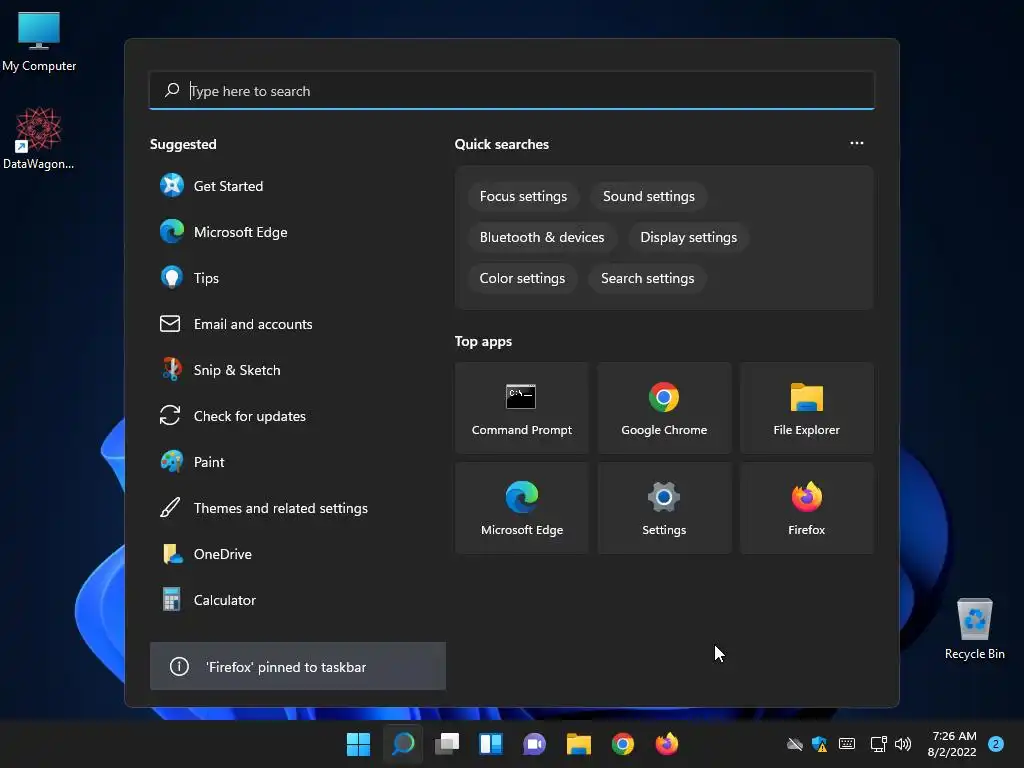
Task: Open Settings tile in Top apps
Action: coord(664,508)
